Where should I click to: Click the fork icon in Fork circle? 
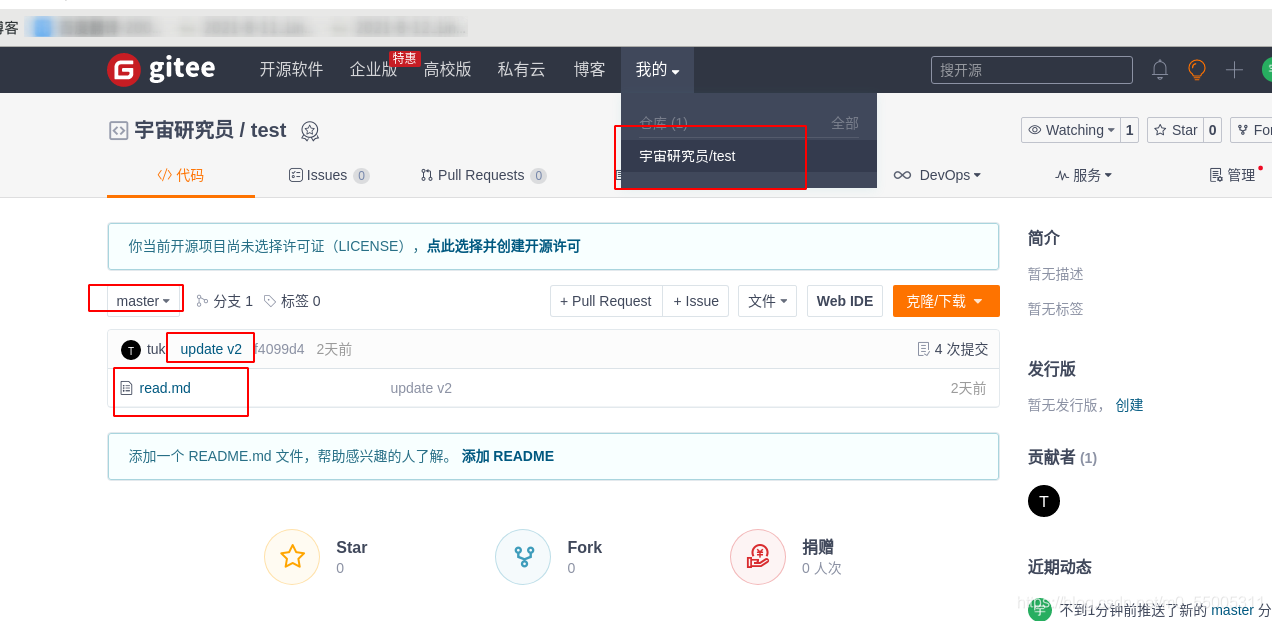click(523, 557)
